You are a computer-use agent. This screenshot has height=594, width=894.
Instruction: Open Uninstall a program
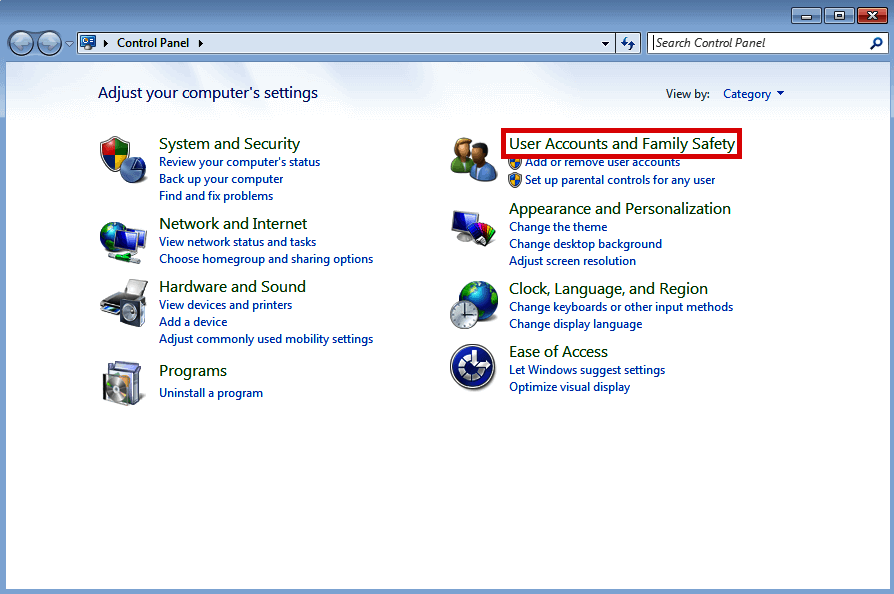click(210, 393)
